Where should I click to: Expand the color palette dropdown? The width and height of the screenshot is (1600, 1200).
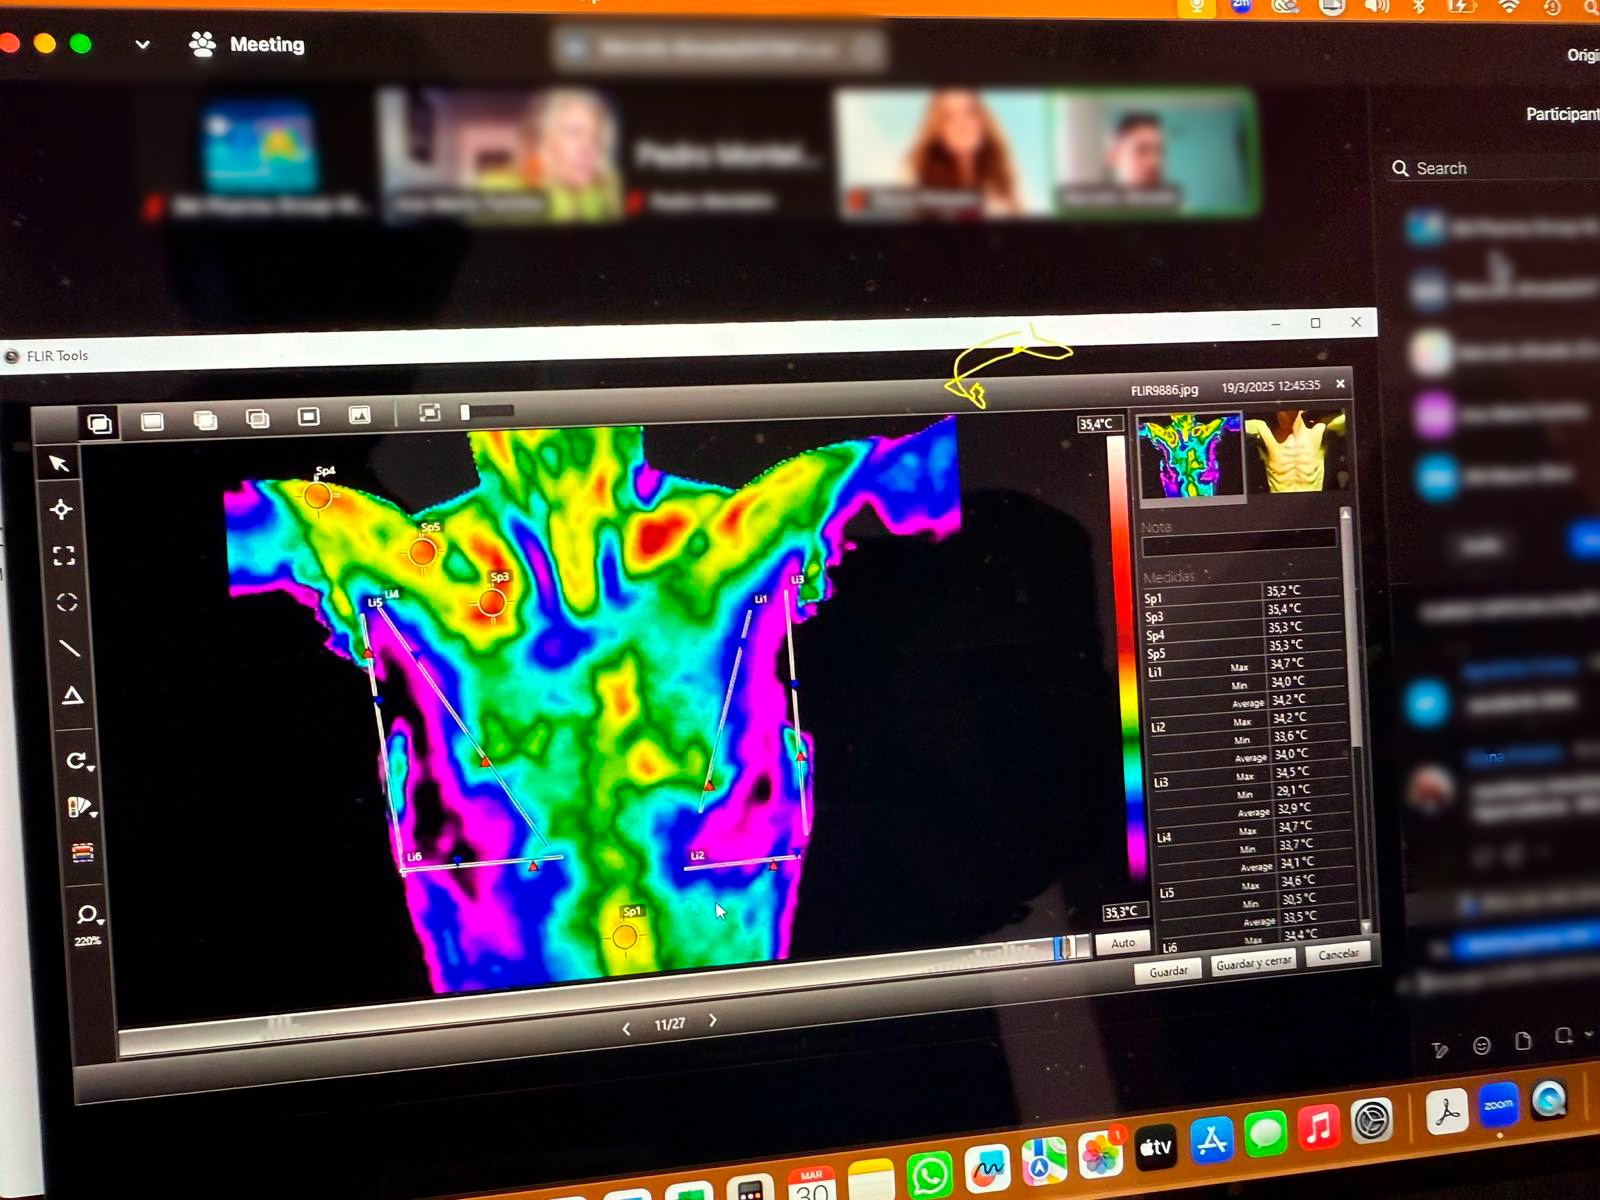pyautogui.click(x=81, y=807)
